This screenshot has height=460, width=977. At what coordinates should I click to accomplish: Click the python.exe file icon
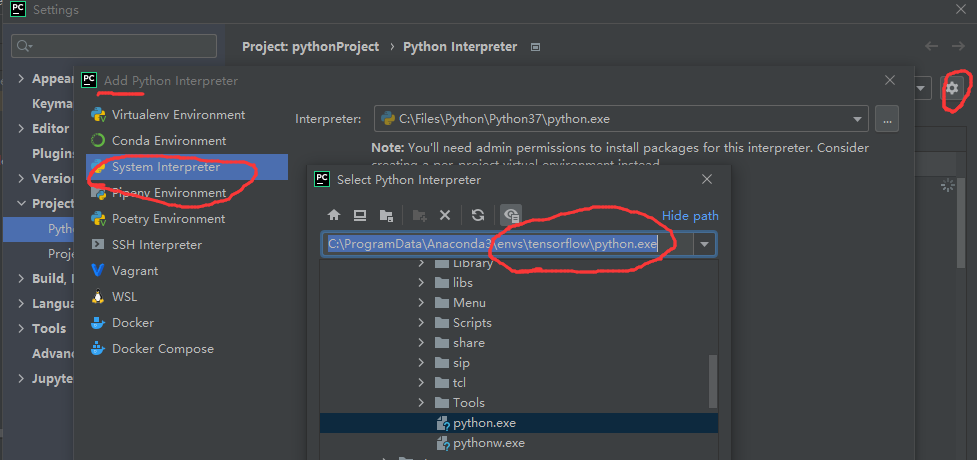point(442,423)
